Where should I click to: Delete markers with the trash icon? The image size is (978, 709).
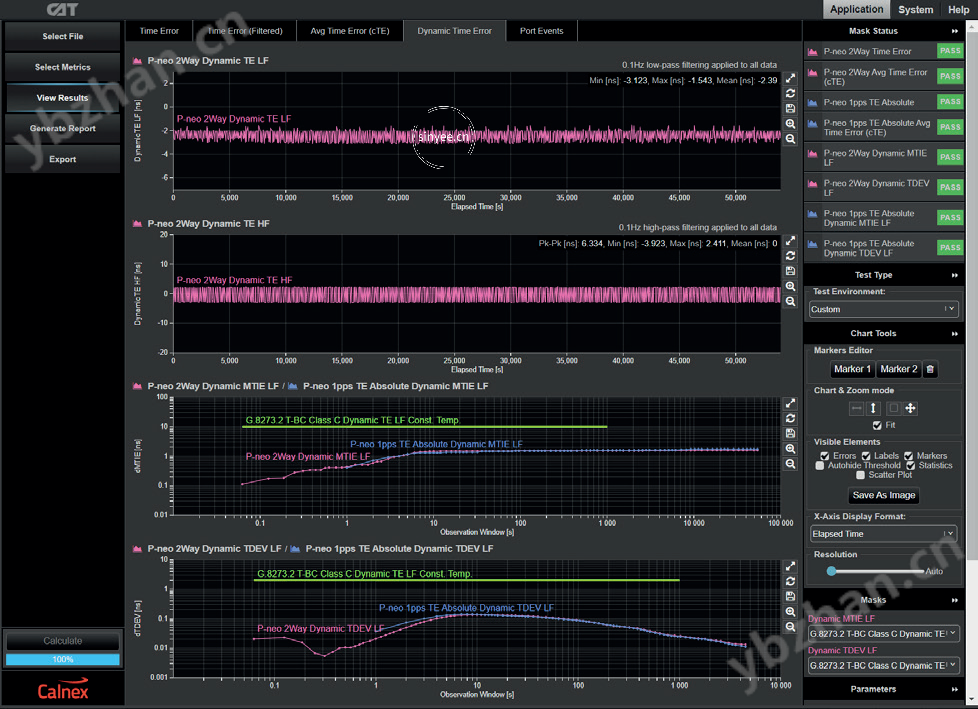tap(930, 369)
